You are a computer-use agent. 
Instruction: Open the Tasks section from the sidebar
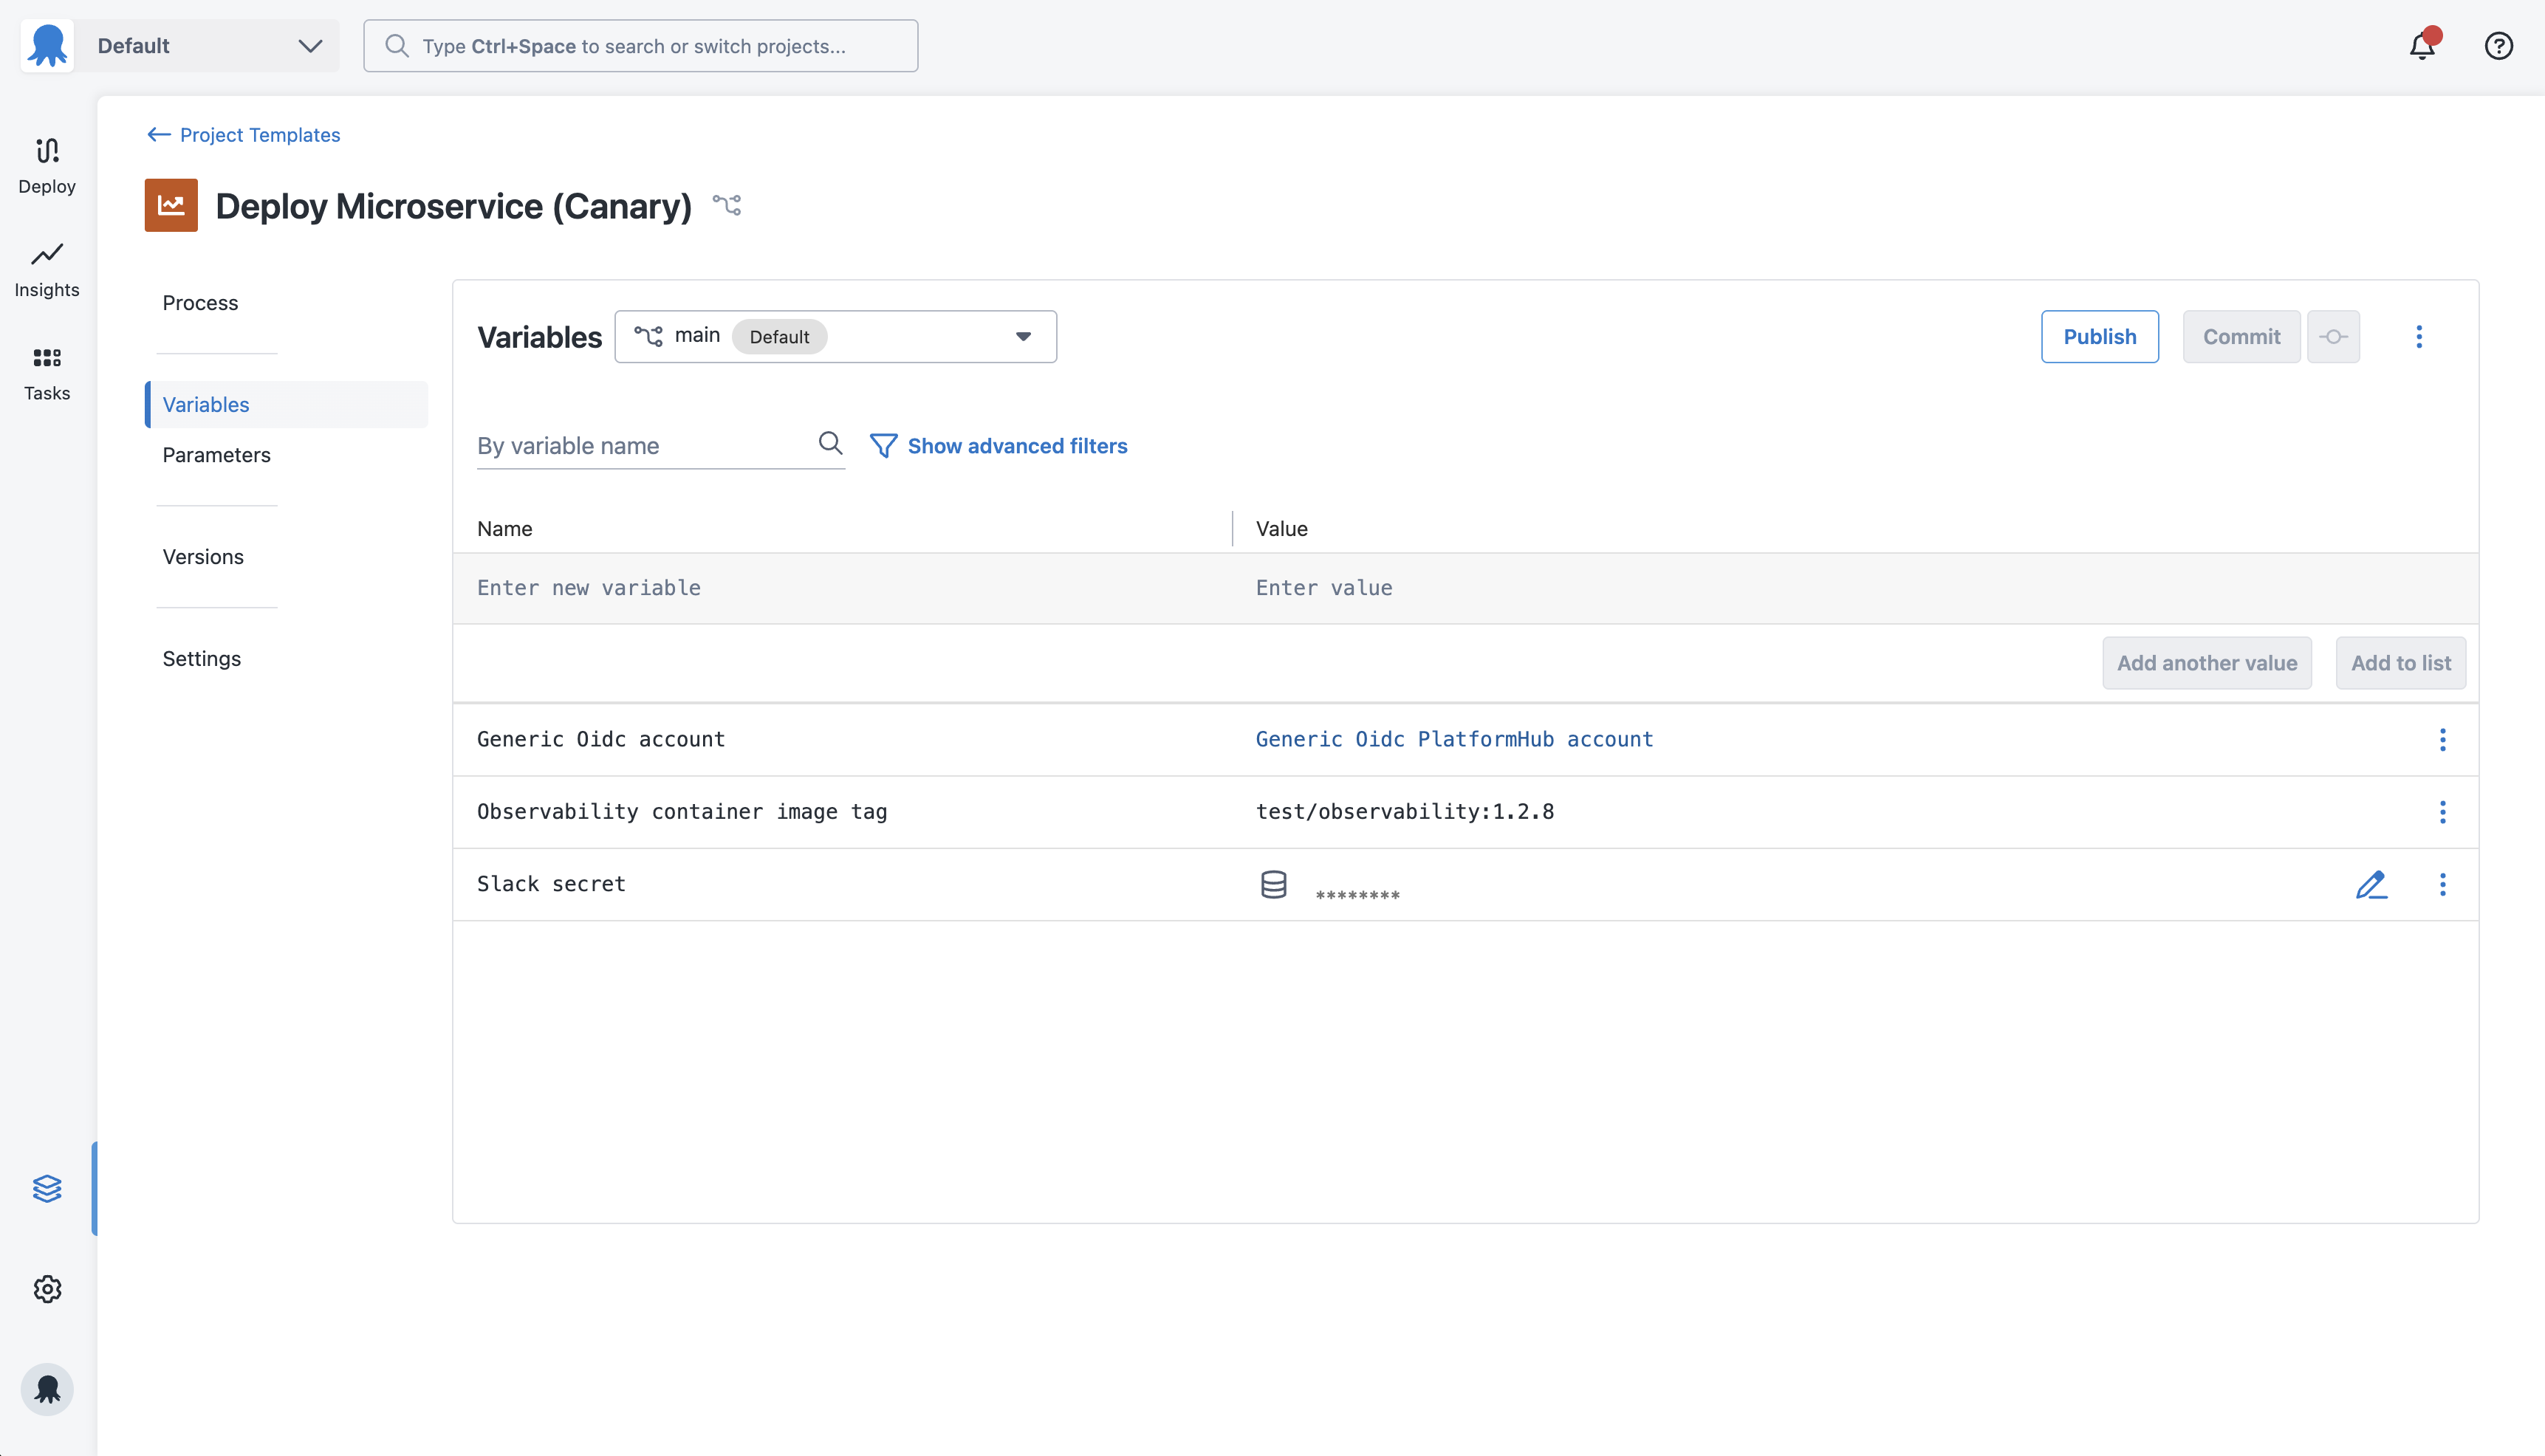coord(46,372)
